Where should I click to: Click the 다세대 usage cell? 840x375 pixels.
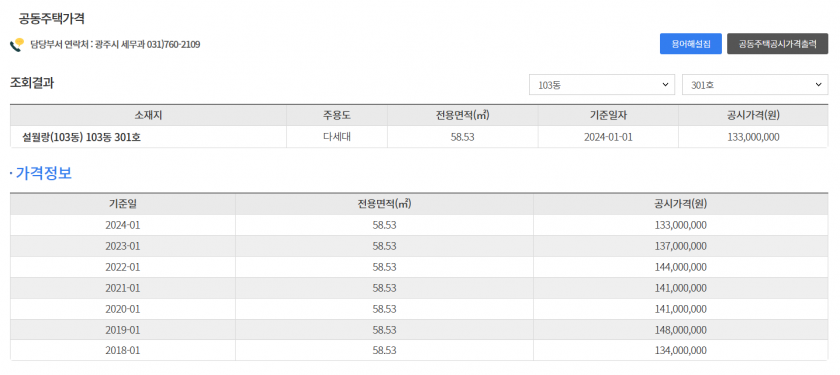[x=336, y=137]
